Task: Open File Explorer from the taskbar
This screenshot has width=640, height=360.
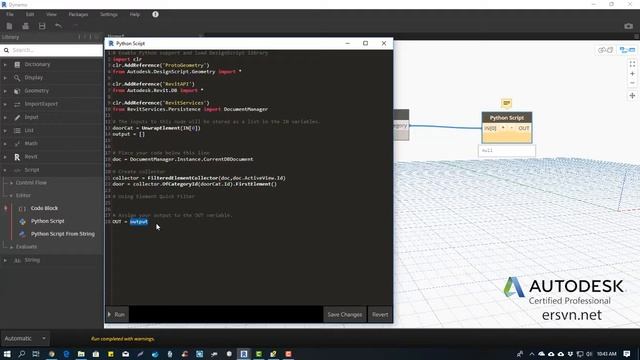Action: click(81, 354)
